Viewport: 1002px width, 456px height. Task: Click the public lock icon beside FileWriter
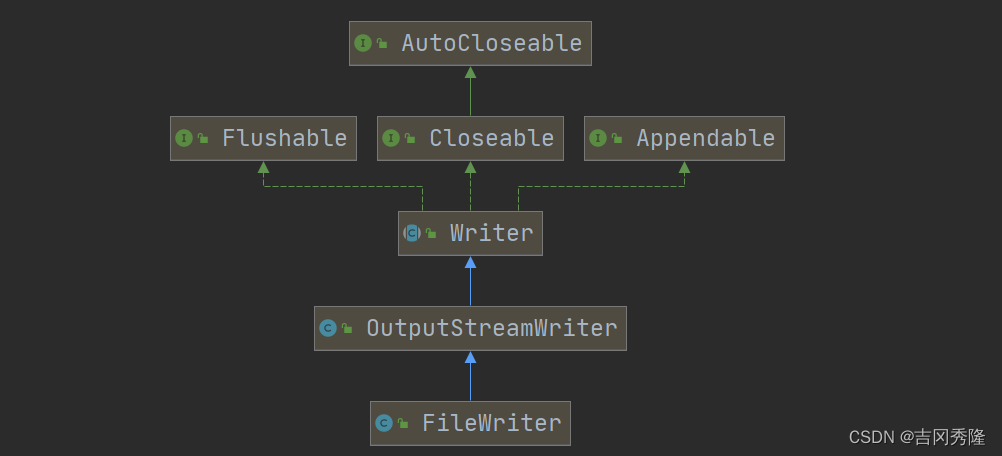point(403,424)
